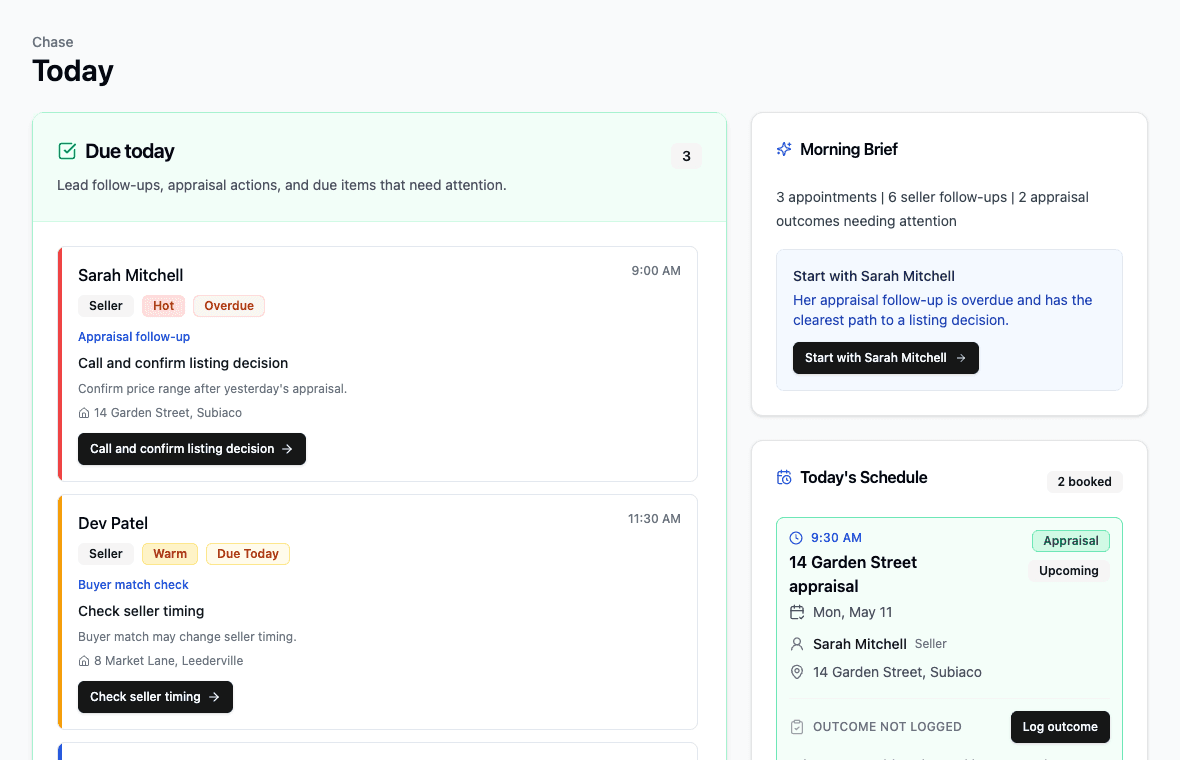Click '14 Garden Street, Subiaco' in schedule card

tap(897, 672)
